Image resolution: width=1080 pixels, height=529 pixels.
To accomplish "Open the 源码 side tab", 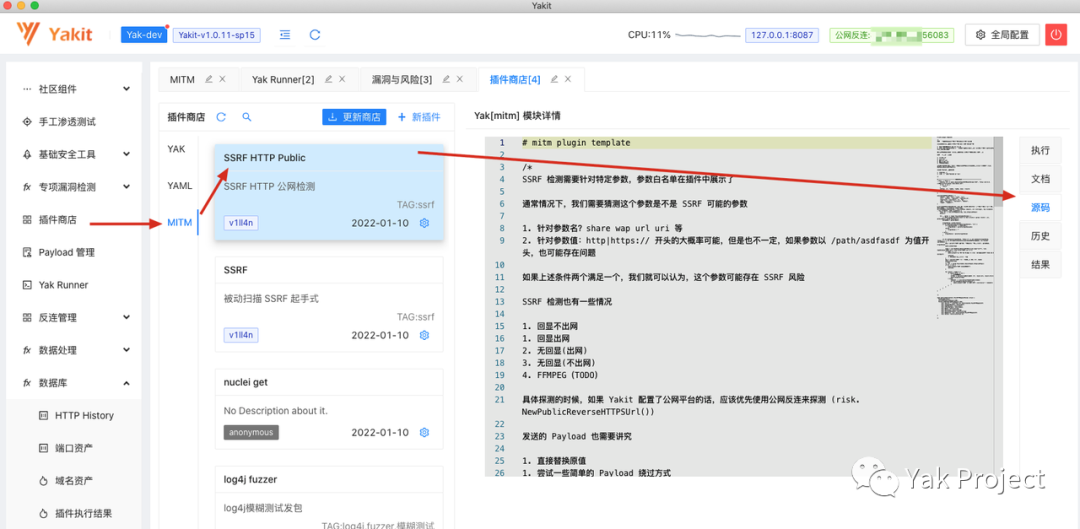I will point(1040,207).
